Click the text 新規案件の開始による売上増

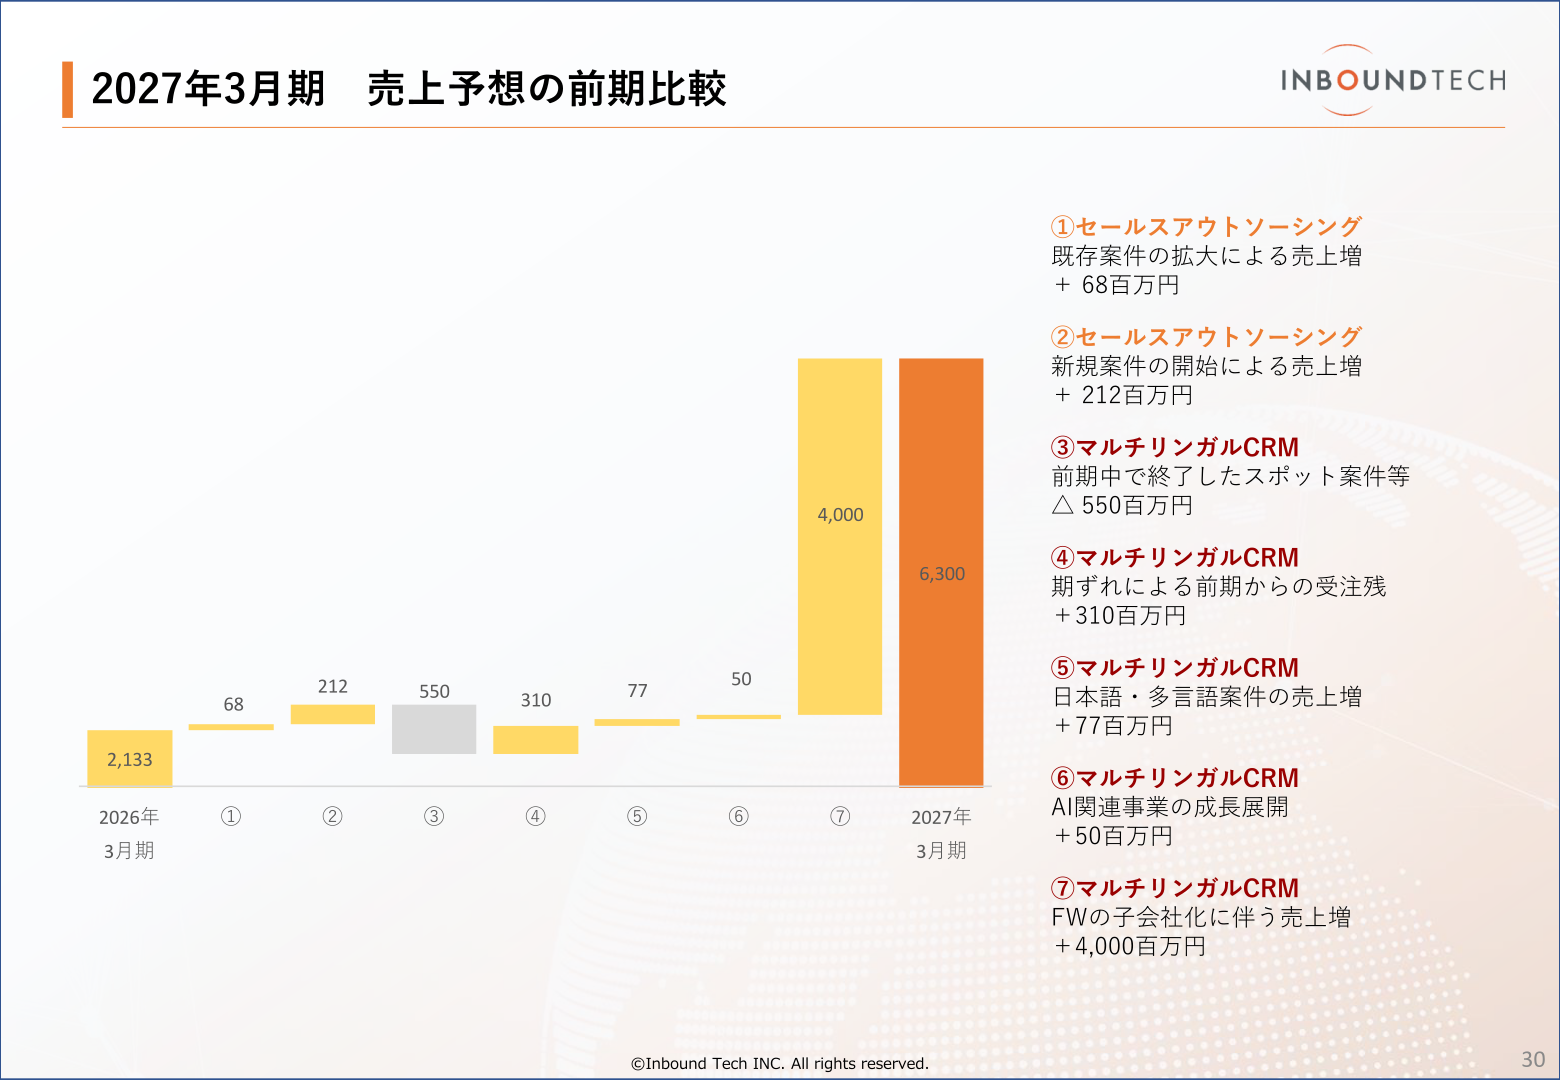pyautogui.click(x=1207, y=366)
